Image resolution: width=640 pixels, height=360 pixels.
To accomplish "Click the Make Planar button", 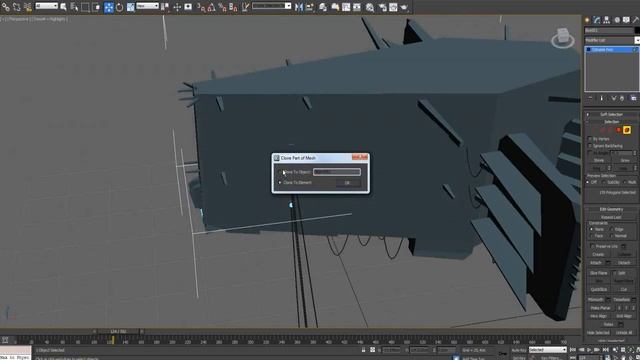I will pos(600,308).
